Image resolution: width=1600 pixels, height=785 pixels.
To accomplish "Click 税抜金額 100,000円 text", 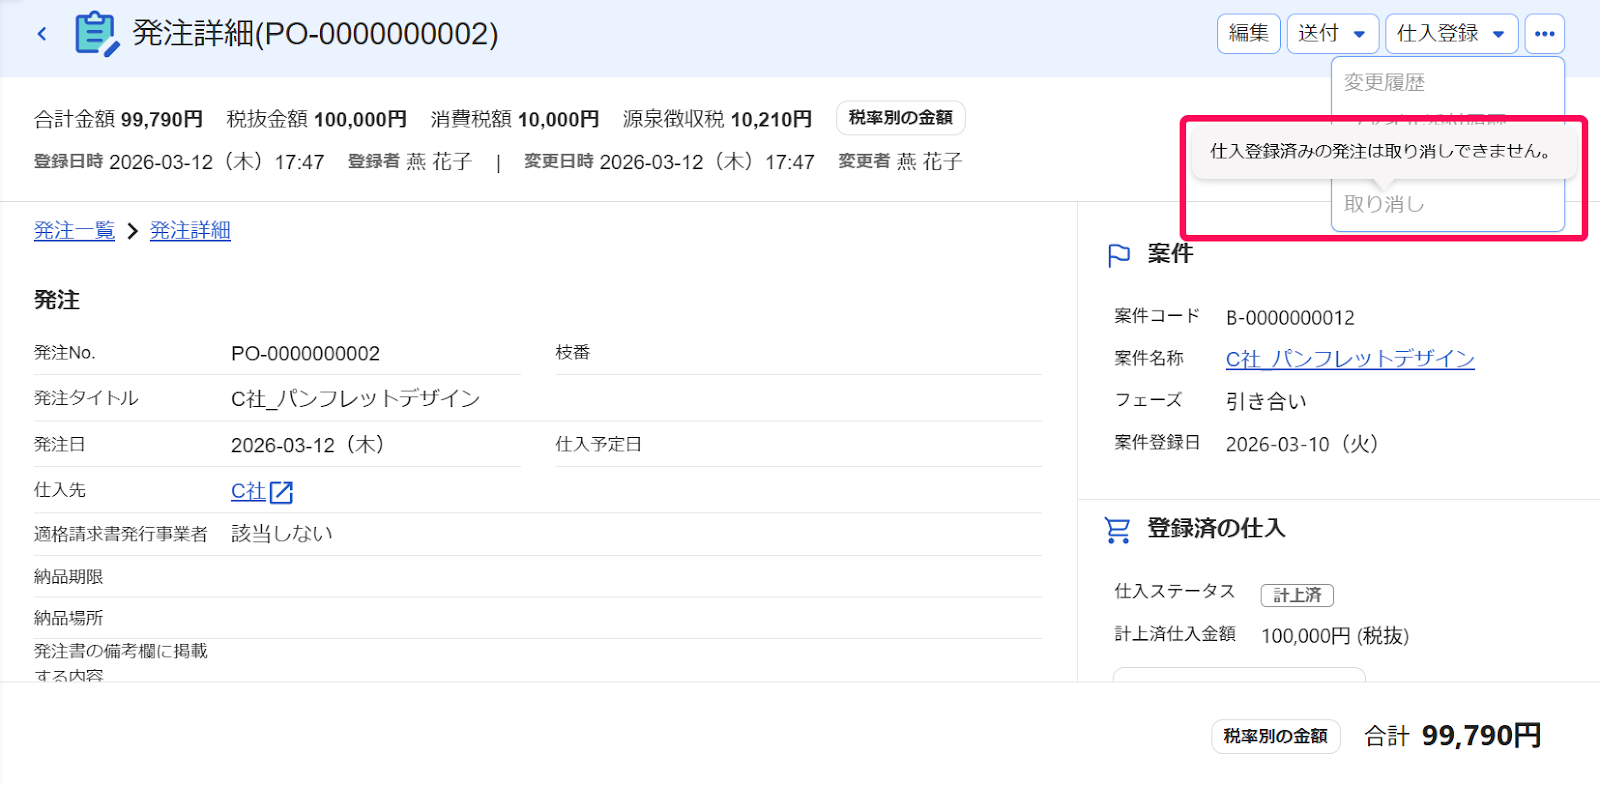I will tap(317, 119).
